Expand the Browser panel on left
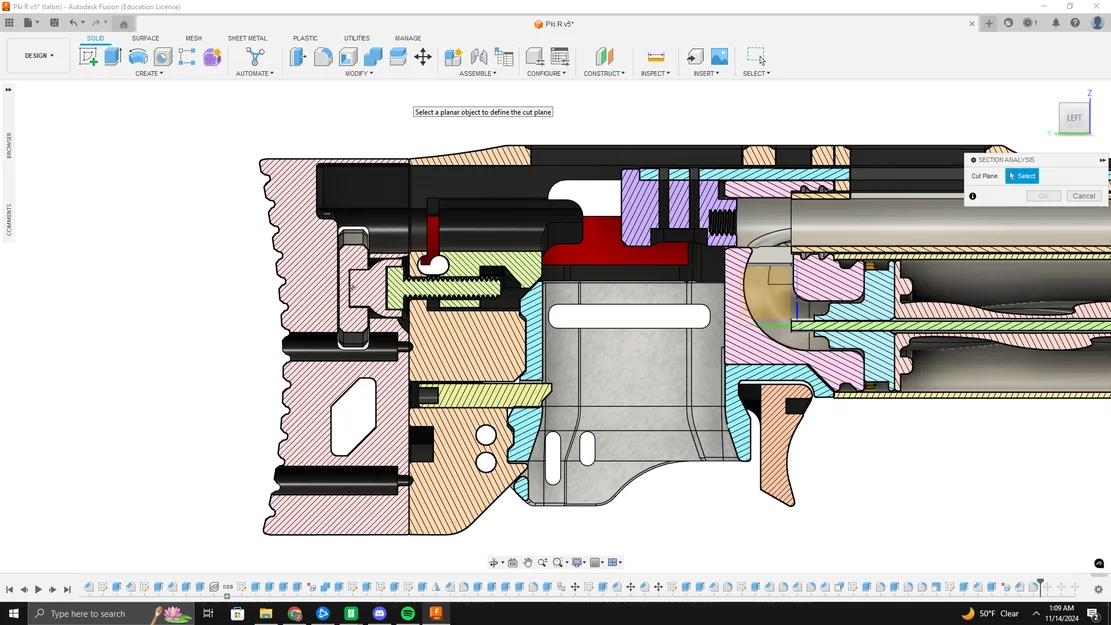1111x625 pixels. [9, 90]
